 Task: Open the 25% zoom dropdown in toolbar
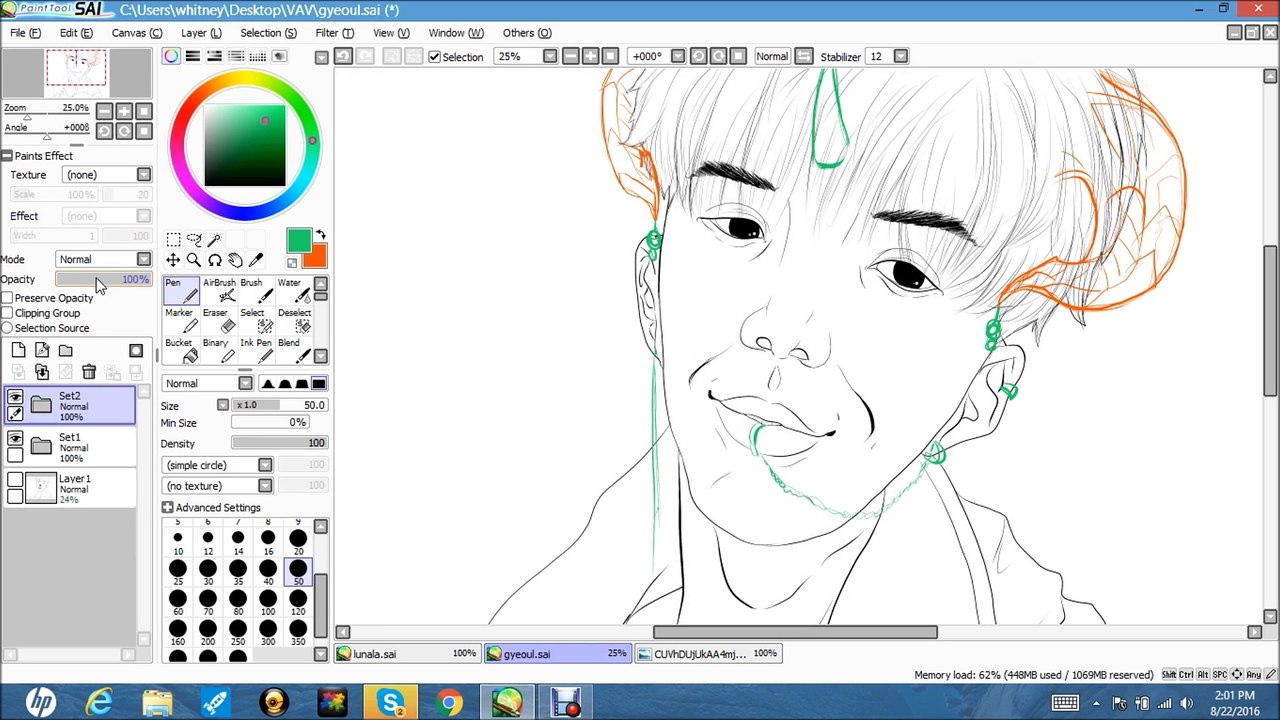pos(550,56)
